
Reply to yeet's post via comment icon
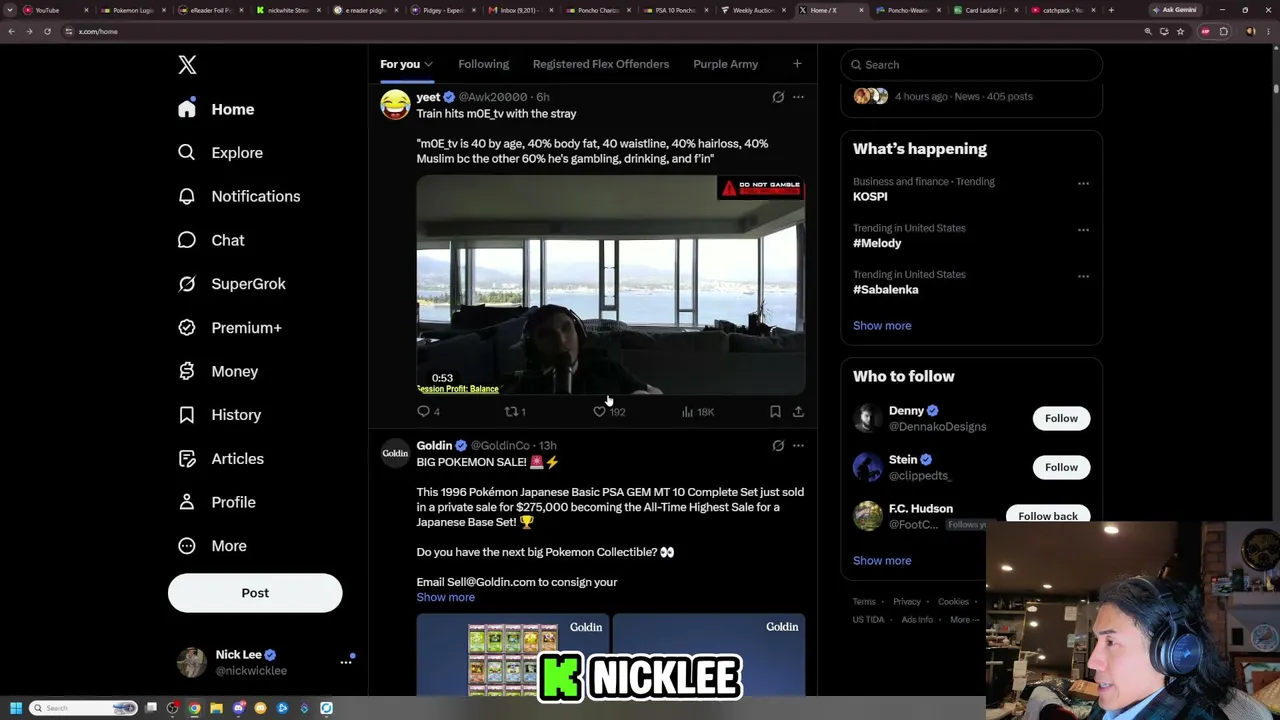(x=423, y=411)
